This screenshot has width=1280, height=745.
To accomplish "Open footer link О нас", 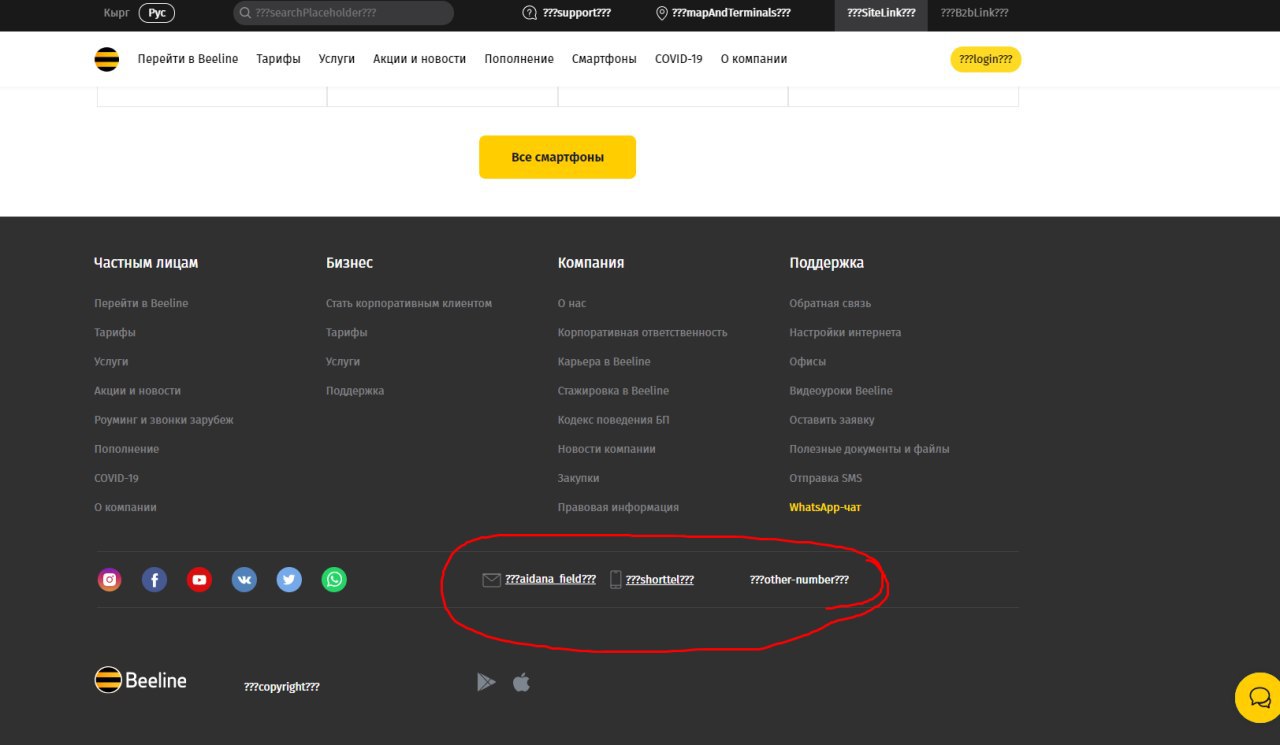I will click(x=572, y=303).
